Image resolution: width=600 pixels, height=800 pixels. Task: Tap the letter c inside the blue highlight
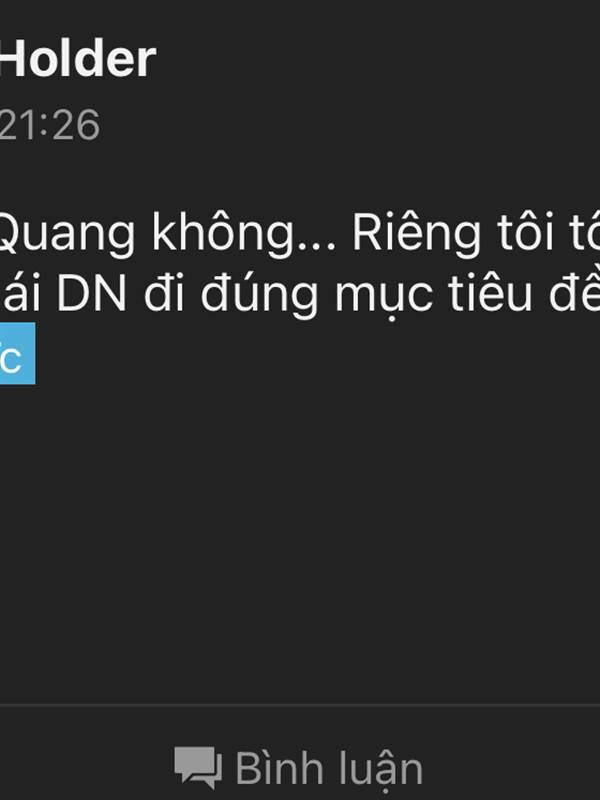pos(11,358)
